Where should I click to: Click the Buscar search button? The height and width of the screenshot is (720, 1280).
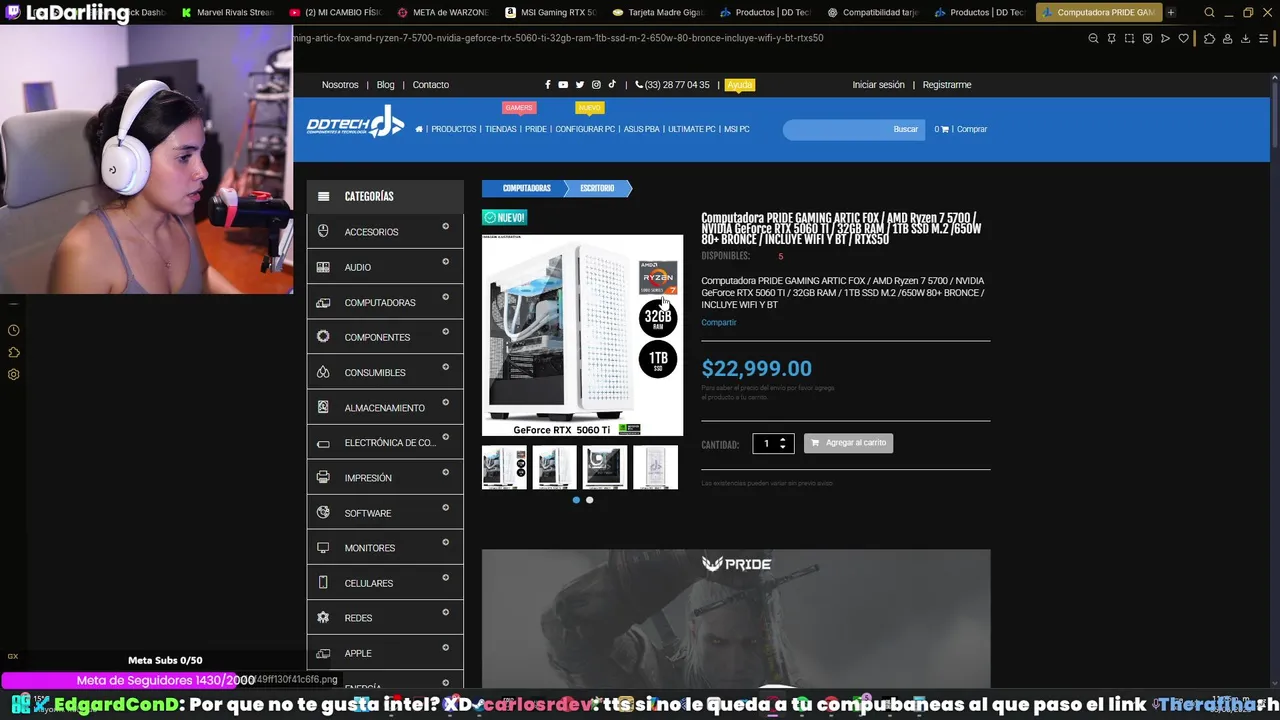[905, 129]
